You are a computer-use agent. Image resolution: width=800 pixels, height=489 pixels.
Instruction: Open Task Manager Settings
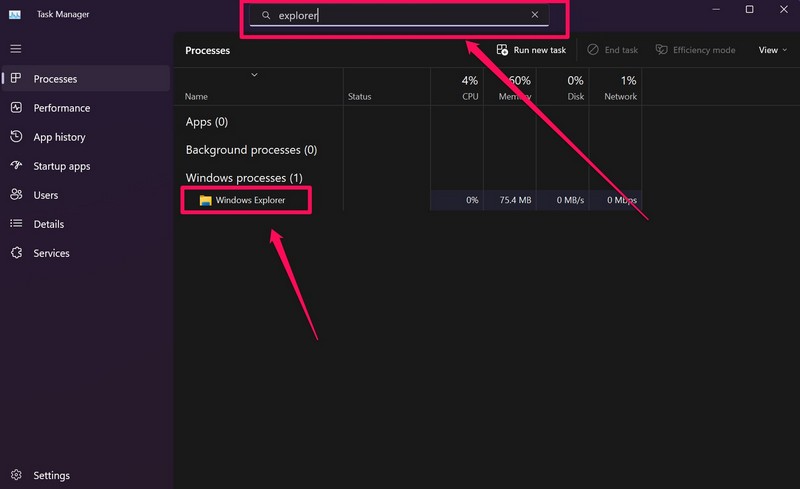51,475
